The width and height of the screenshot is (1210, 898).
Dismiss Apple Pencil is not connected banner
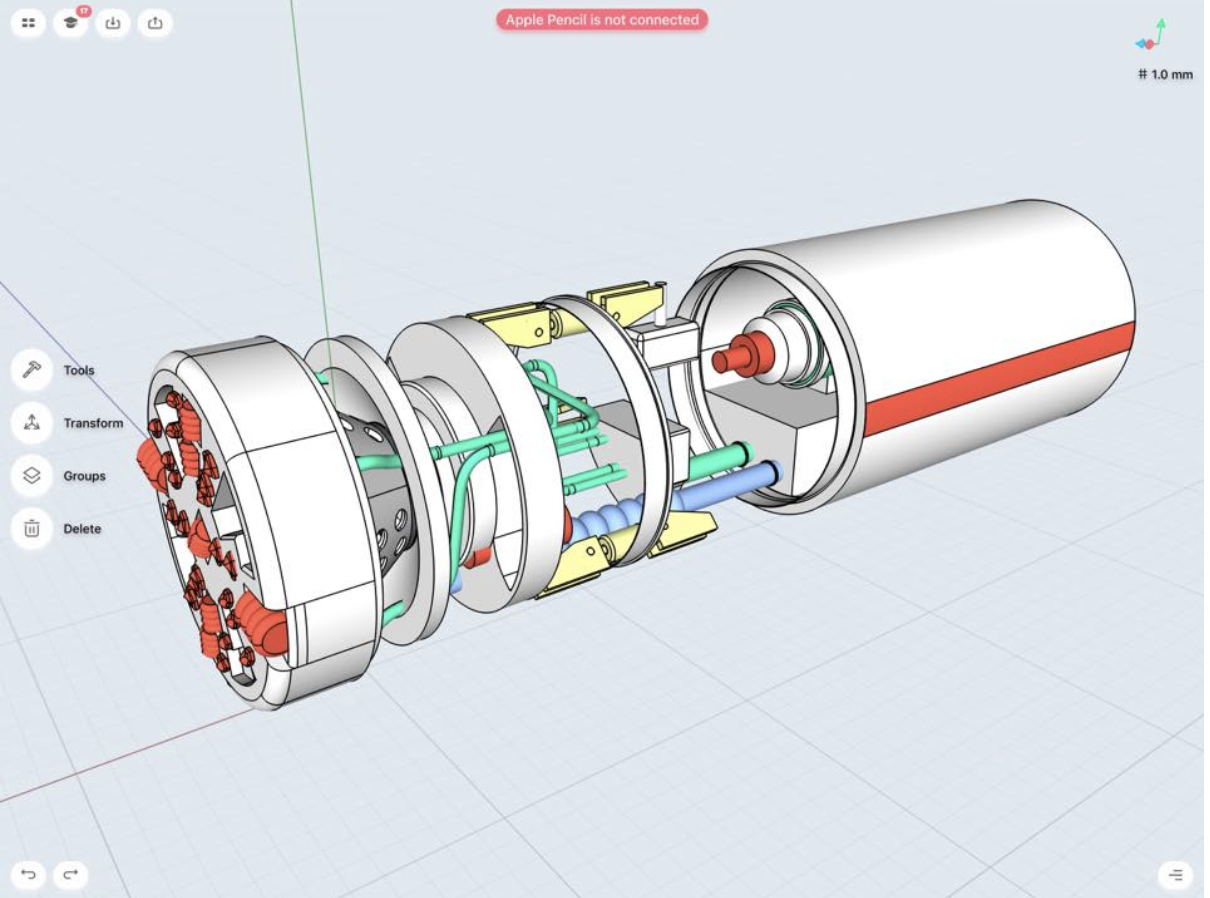602,20
